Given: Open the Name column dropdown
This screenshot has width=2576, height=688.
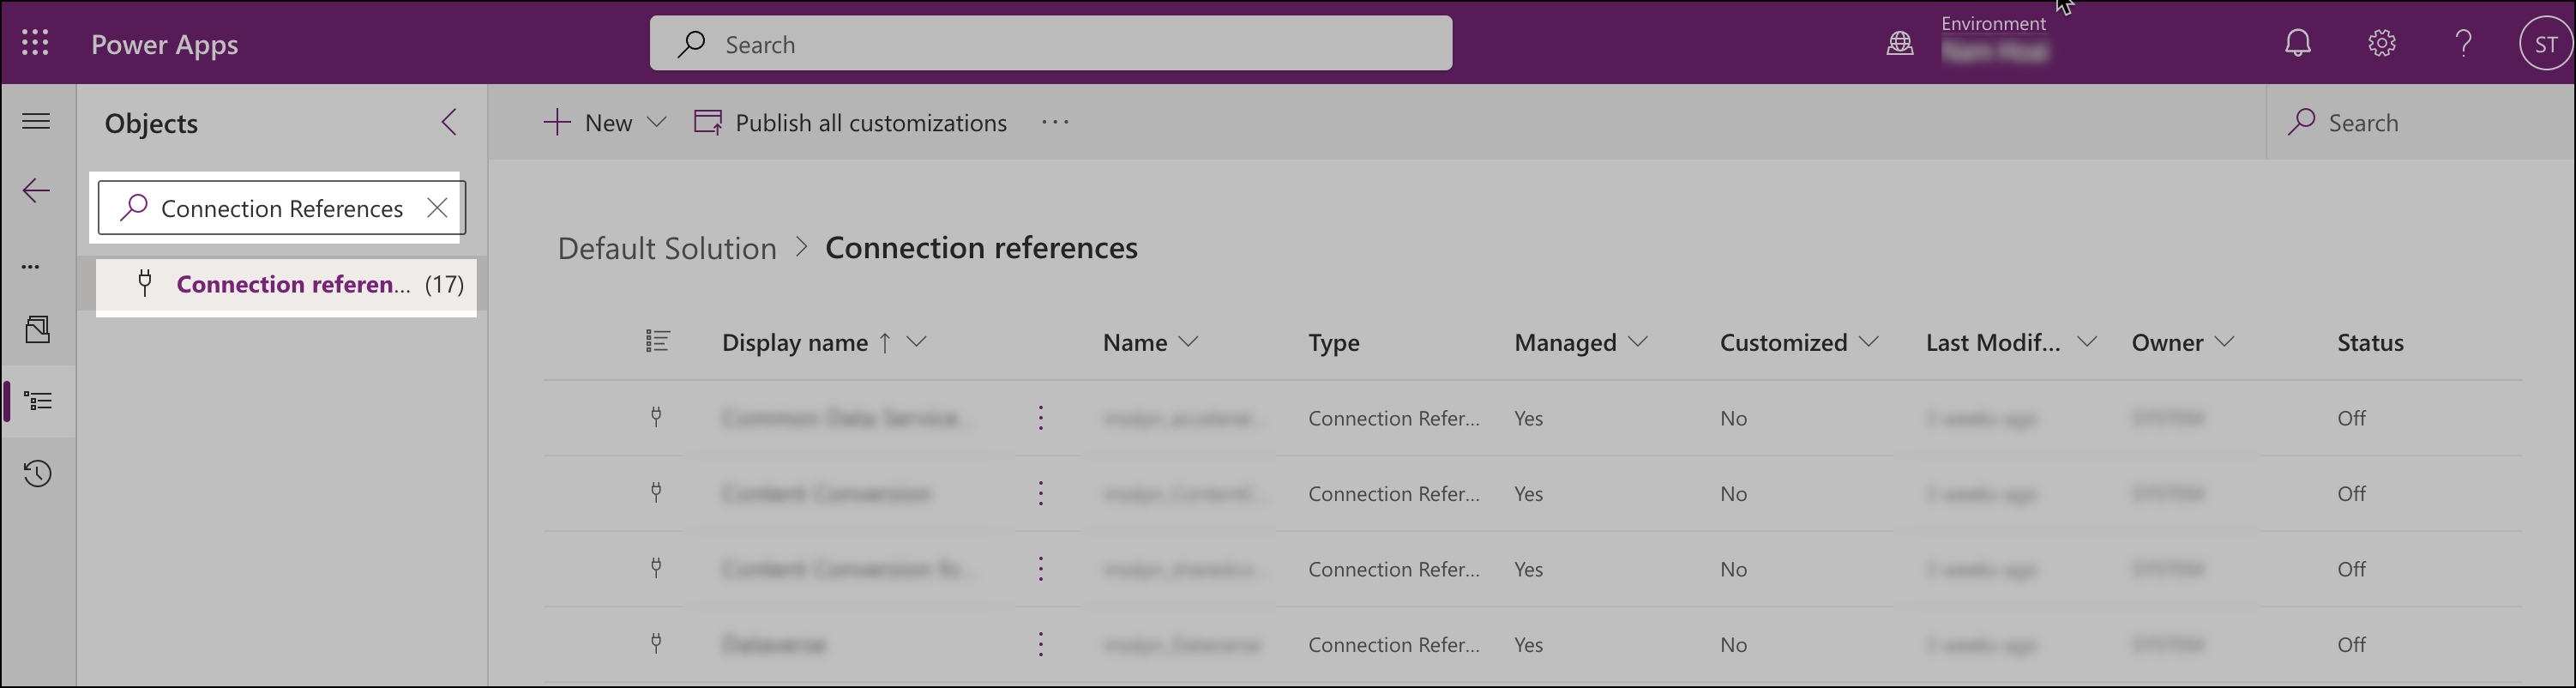Looking at the screenshot, I should tap(1188, 342).
